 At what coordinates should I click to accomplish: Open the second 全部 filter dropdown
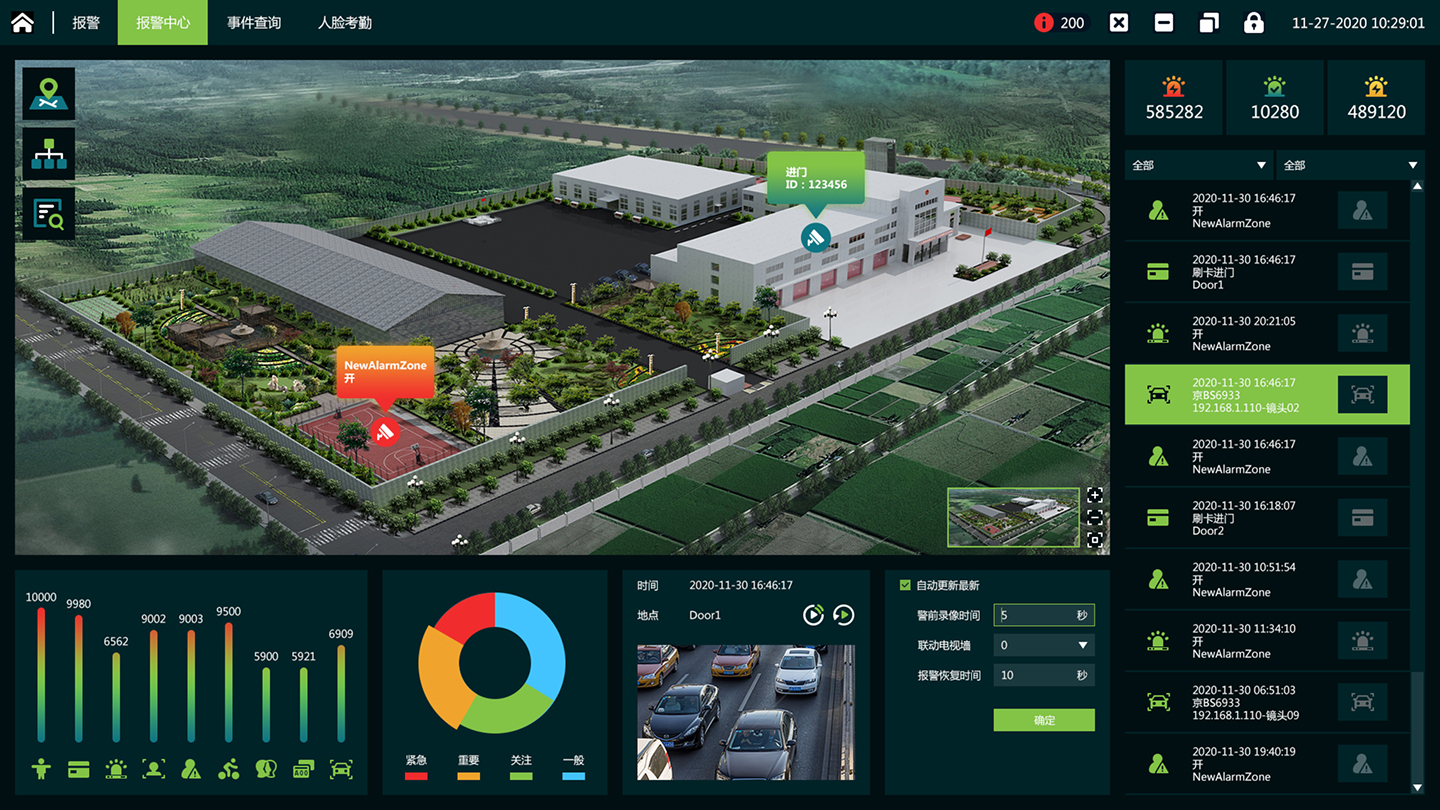(x=1350, y=165)
